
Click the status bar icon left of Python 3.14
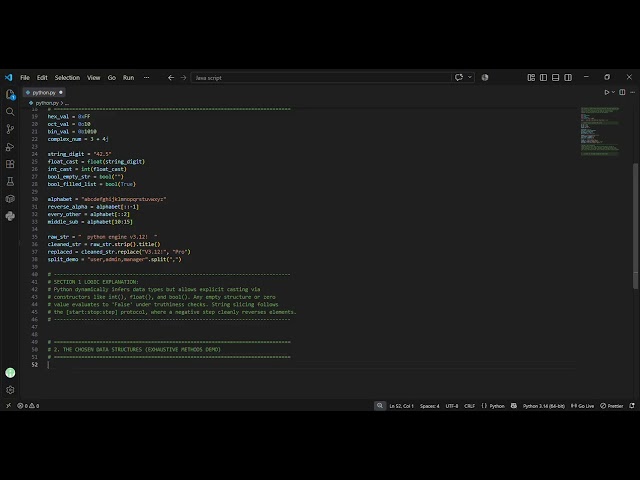514,406
